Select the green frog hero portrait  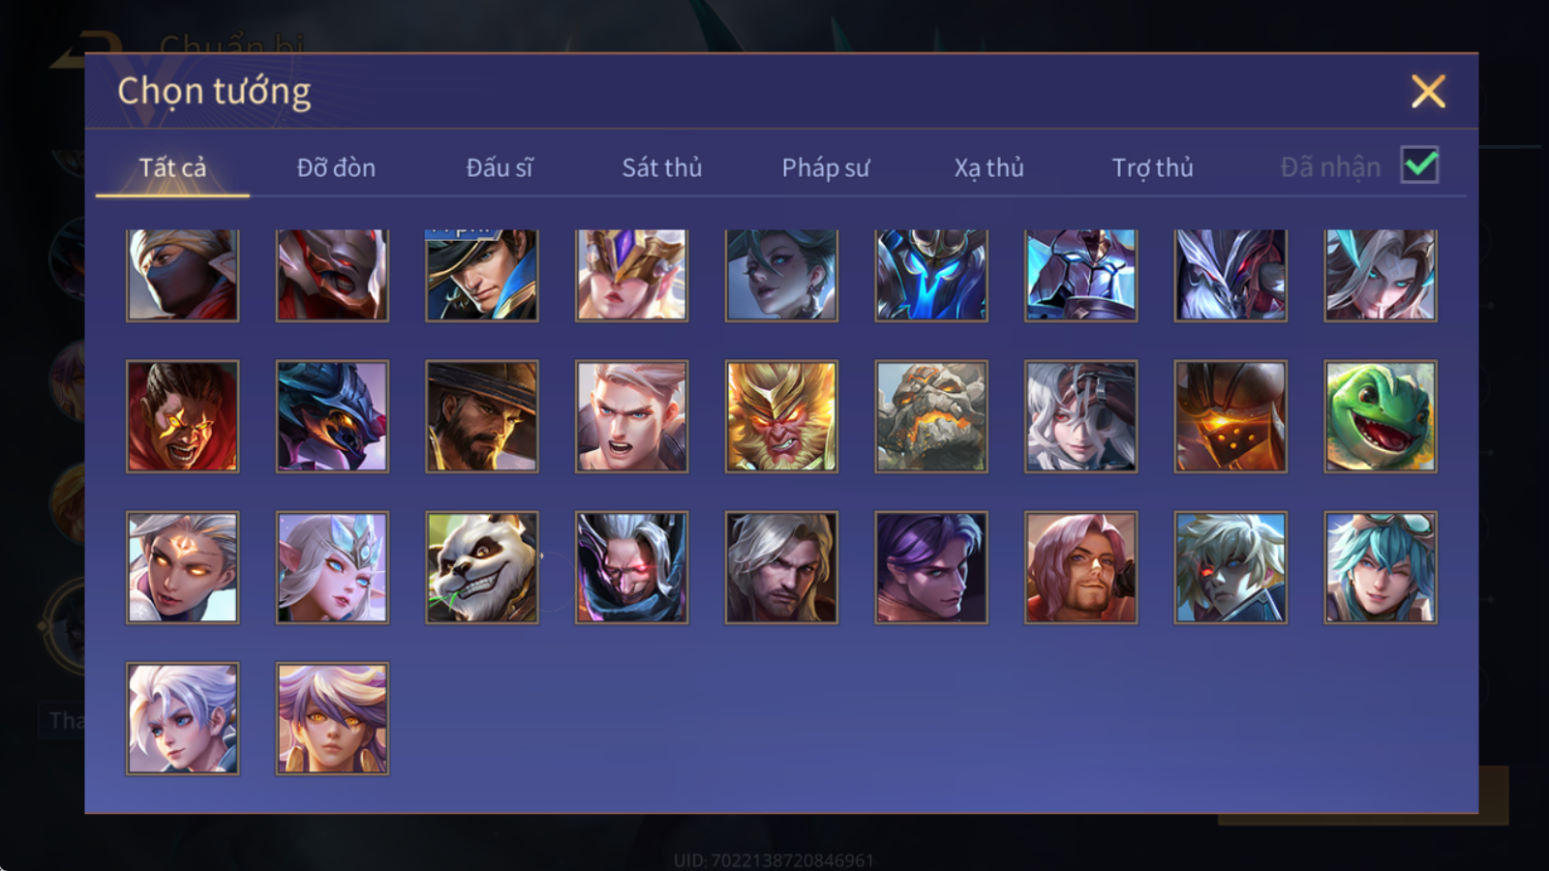1380,416
